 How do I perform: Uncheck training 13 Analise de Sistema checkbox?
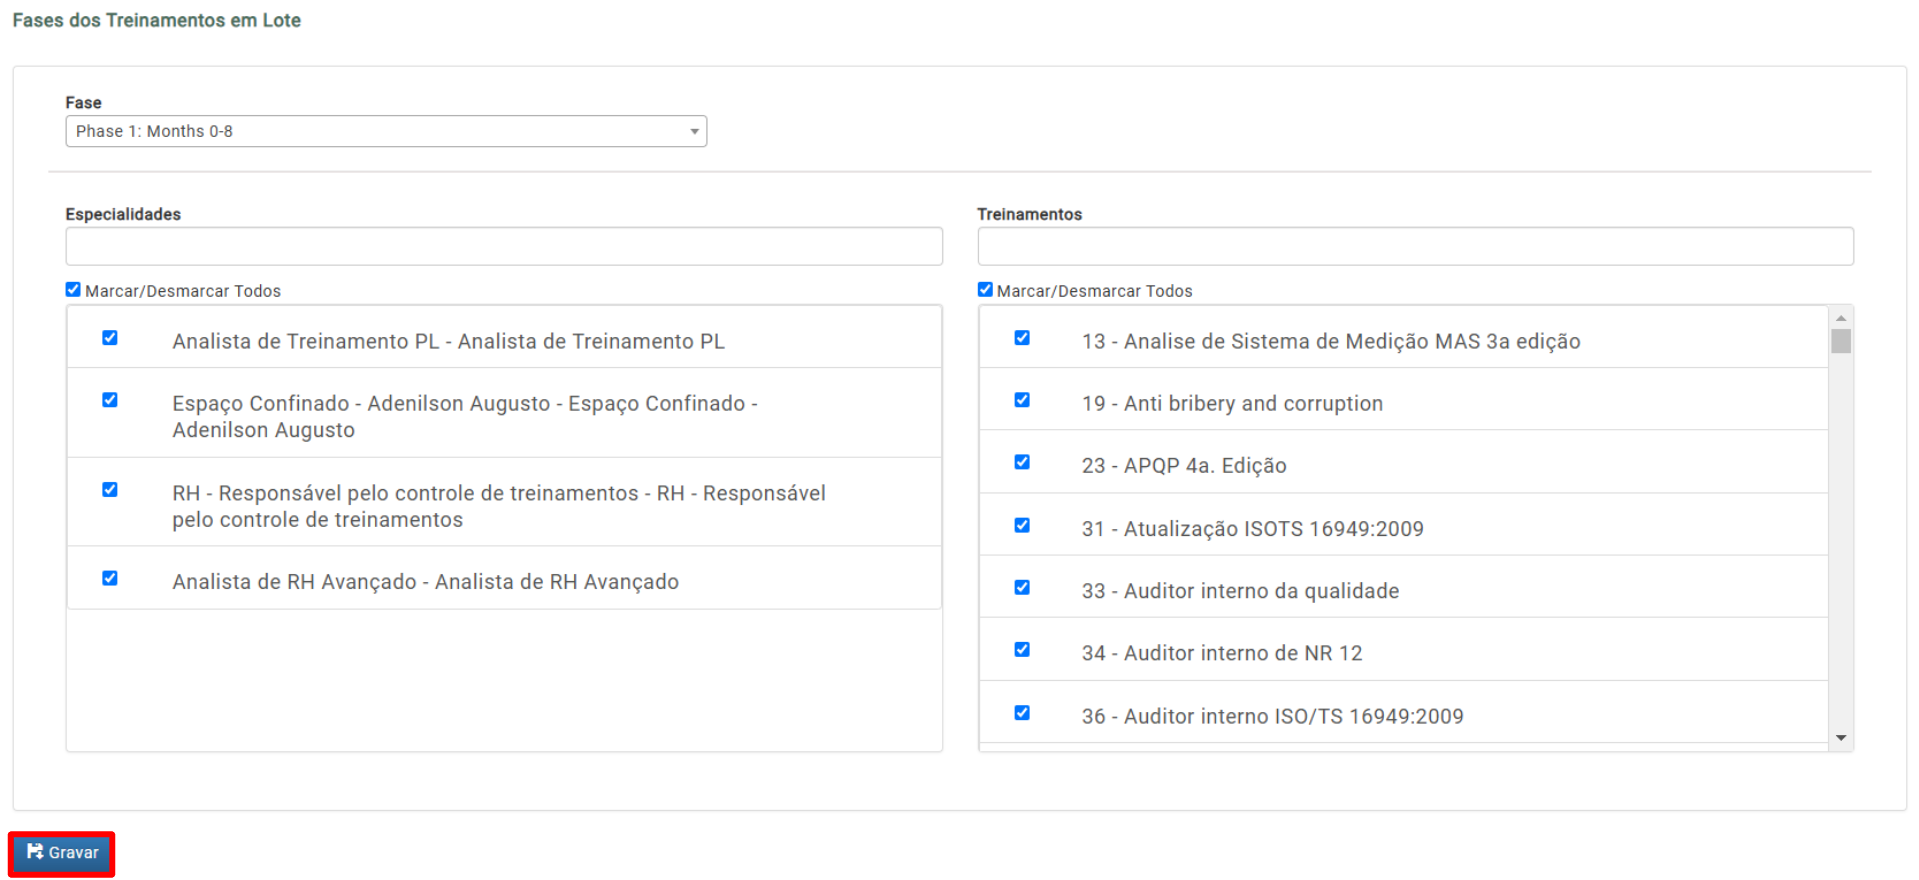click(1022, 338)
